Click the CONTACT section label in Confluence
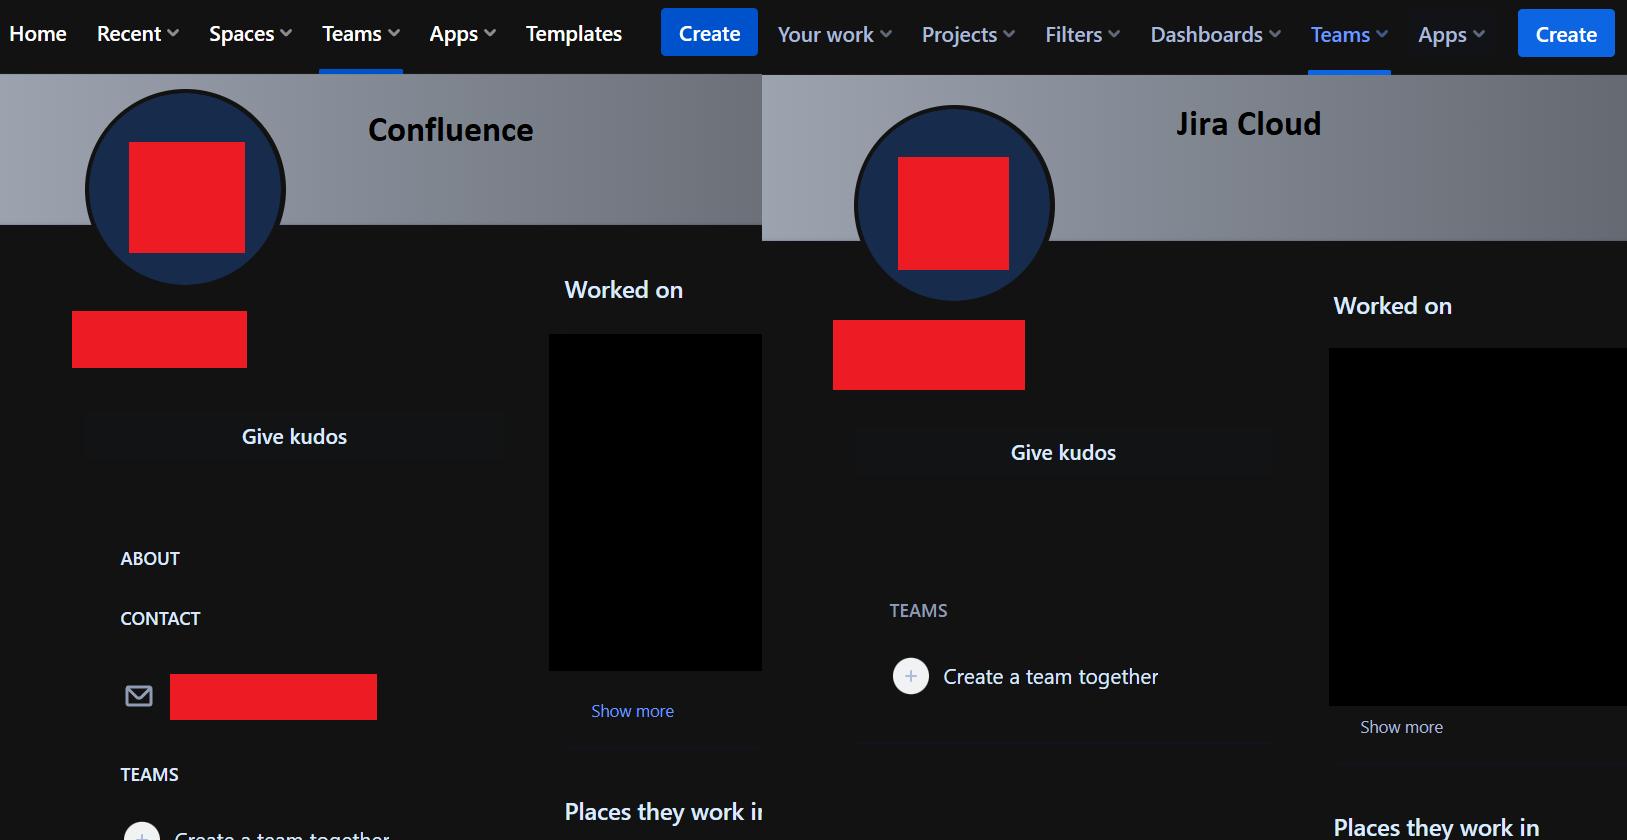1627x840 pixels. 160,619
